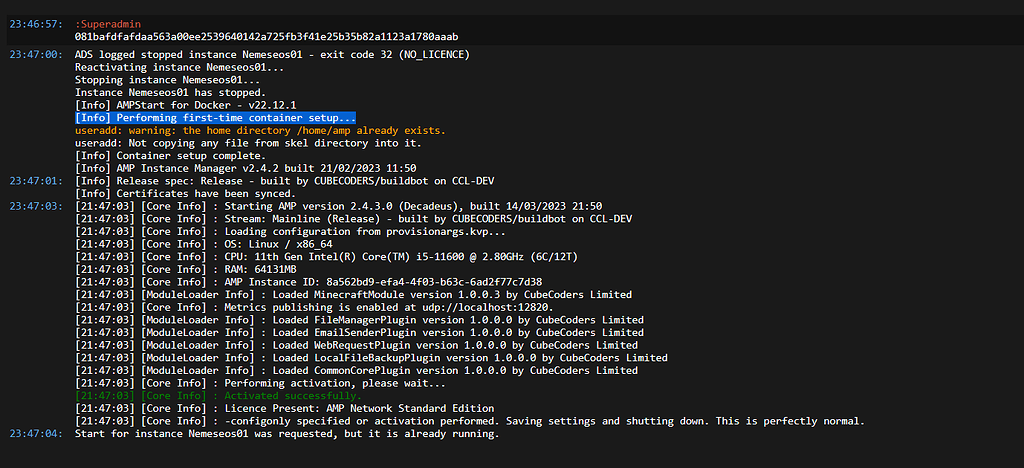Click the "Container setup complete." line
The image size is (1024, 468).
point(179,155)
